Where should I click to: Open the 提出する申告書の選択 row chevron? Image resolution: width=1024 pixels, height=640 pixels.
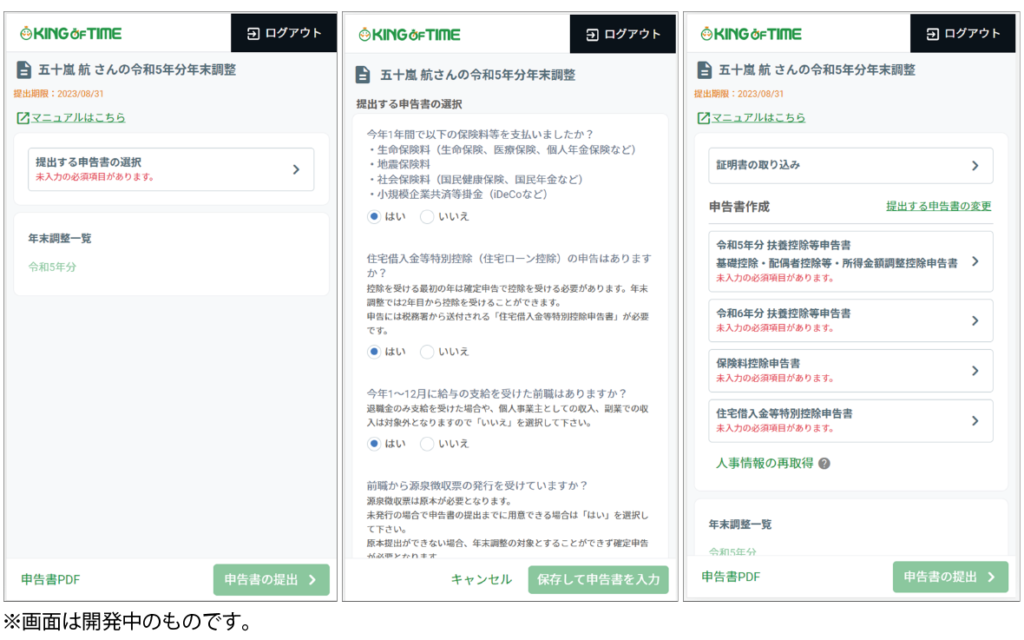(296, 169)
